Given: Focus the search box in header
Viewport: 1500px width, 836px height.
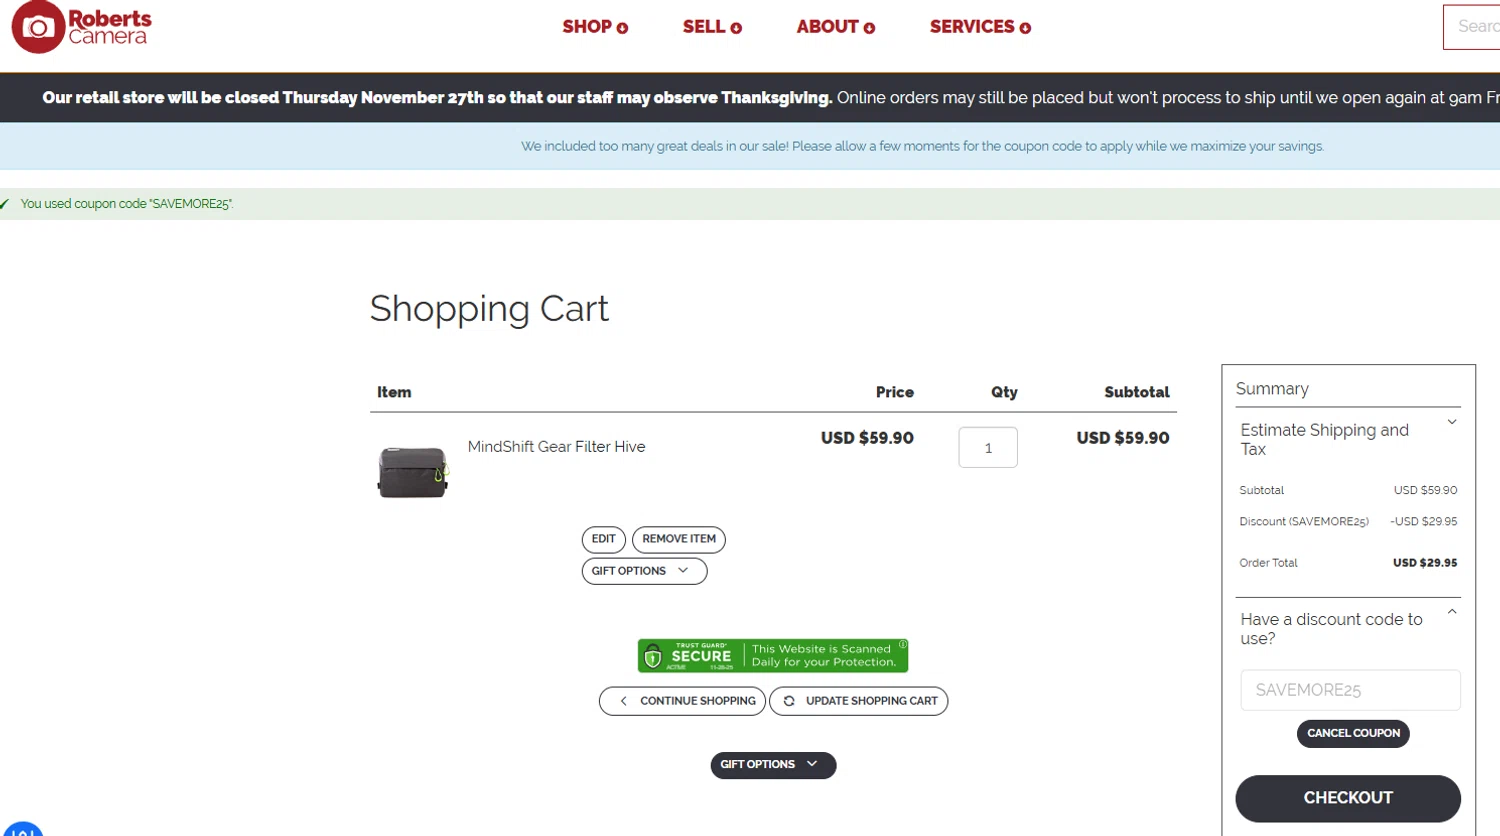Looking at the screenshot, I should [x=1472, y=27].
